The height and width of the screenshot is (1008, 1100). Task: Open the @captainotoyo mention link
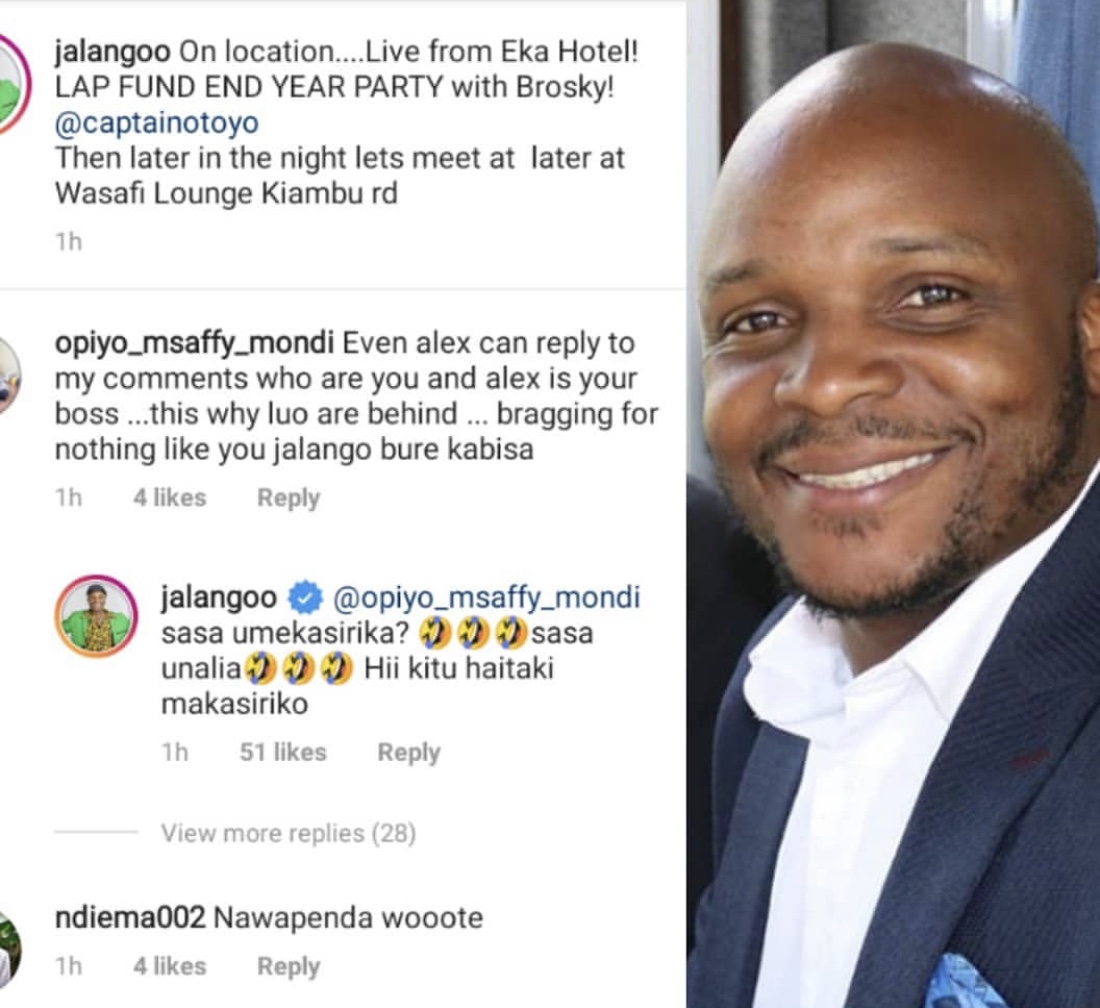pyautogui.click(x=156, y=123)
